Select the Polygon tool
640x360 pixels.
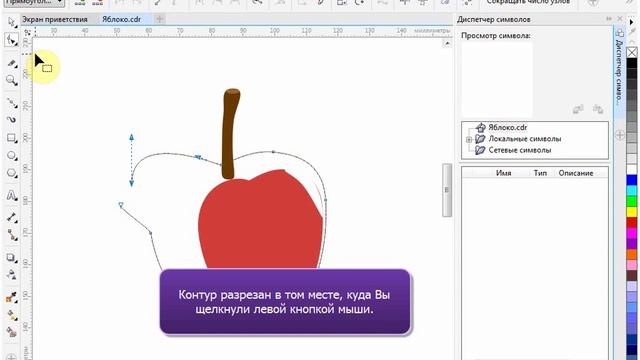(x=11, y=173)
